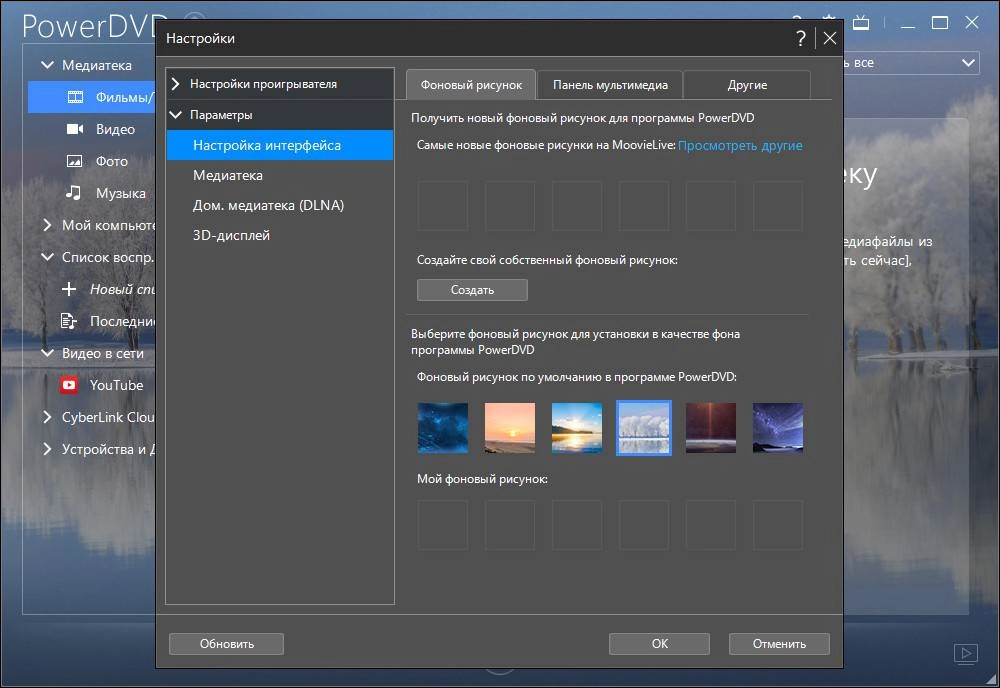Open help with the question mark in Настройки
The image size is (1000, 688).
pos(801,38)
